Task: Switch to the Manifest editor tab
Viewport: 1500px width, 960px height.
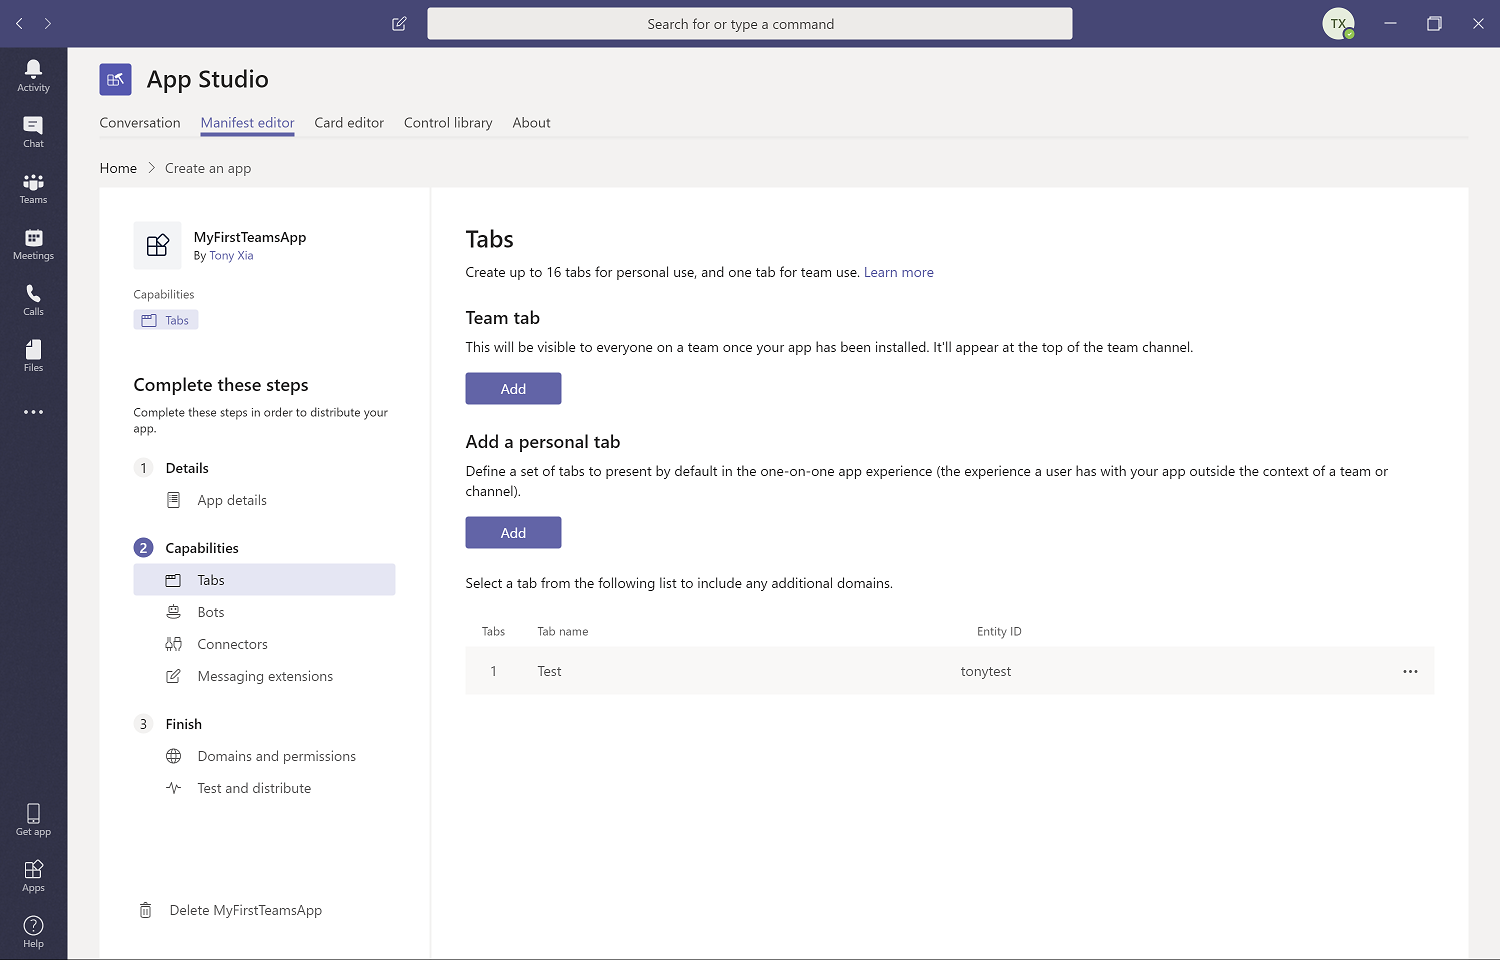Action: pyautogui.click(x=247, y=123)
